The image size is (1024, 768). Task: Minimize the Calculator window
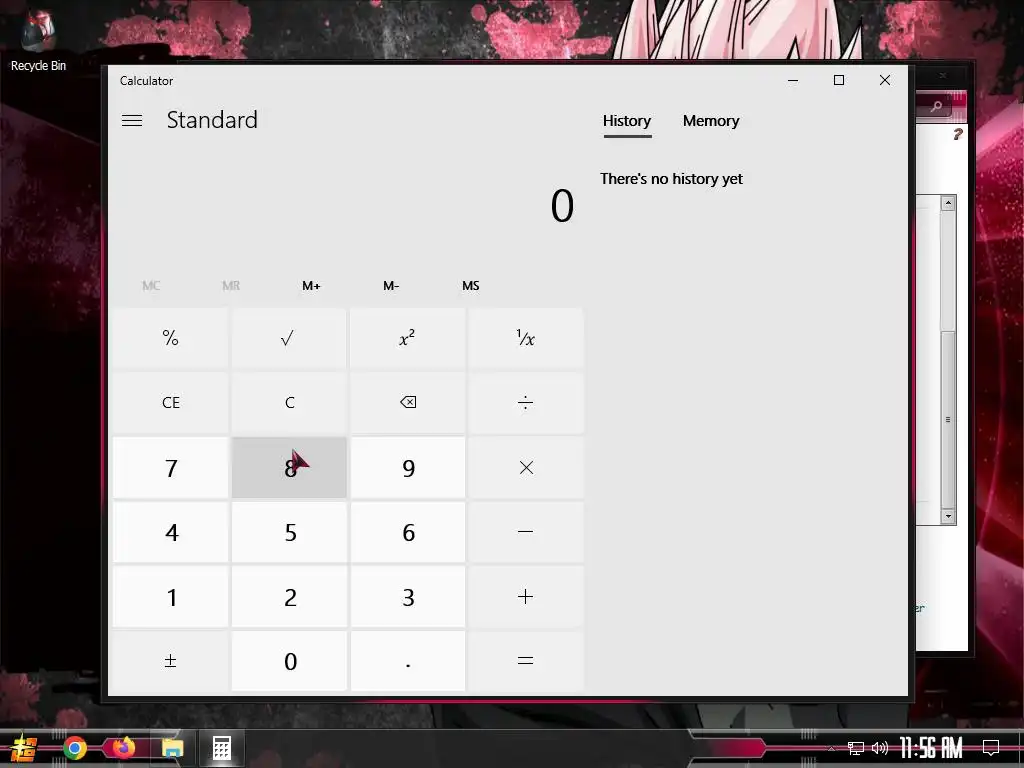(x=793, y=80)
